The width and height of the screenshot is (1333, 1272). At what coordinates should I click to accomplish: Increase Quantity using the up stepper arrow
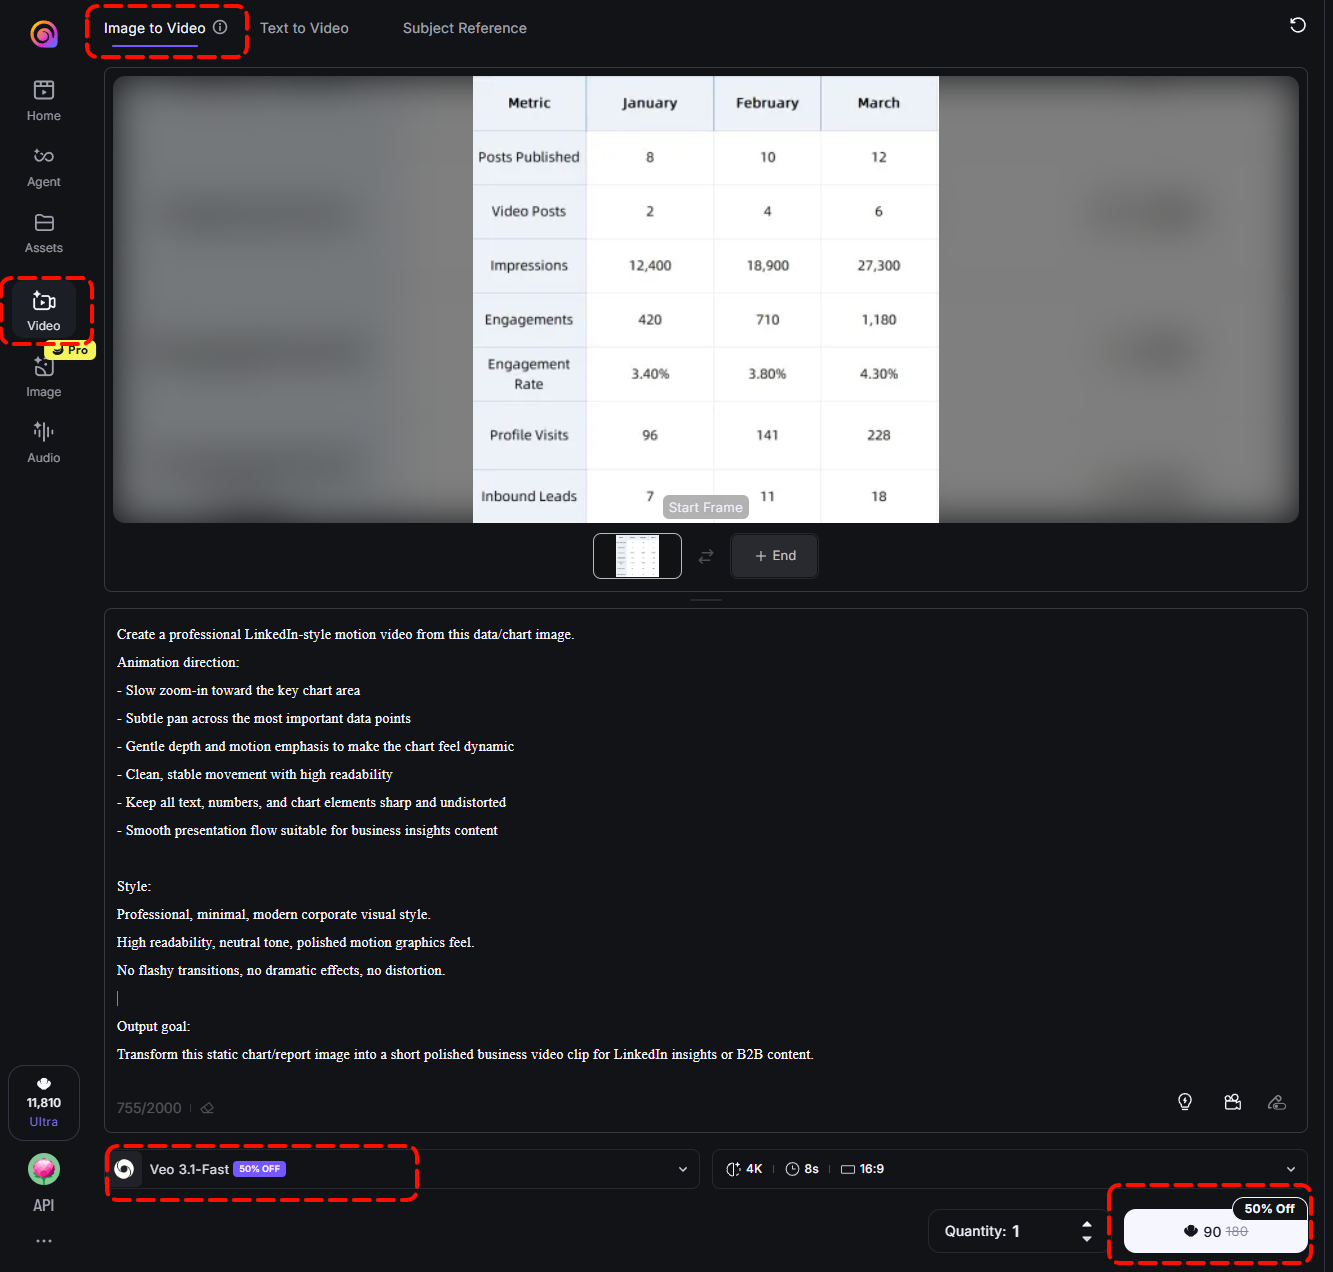point(1087,1225)
